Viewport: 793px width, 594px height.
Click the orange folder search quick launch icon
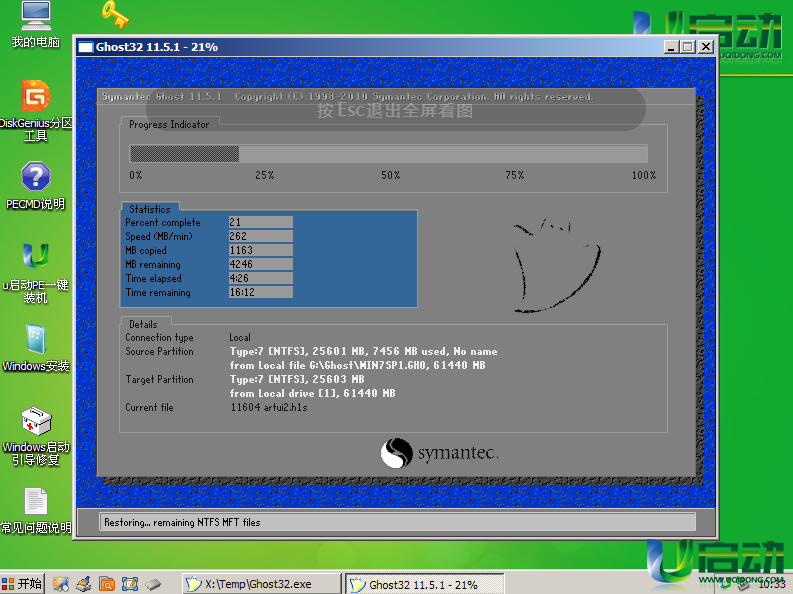tap(107, 584)
